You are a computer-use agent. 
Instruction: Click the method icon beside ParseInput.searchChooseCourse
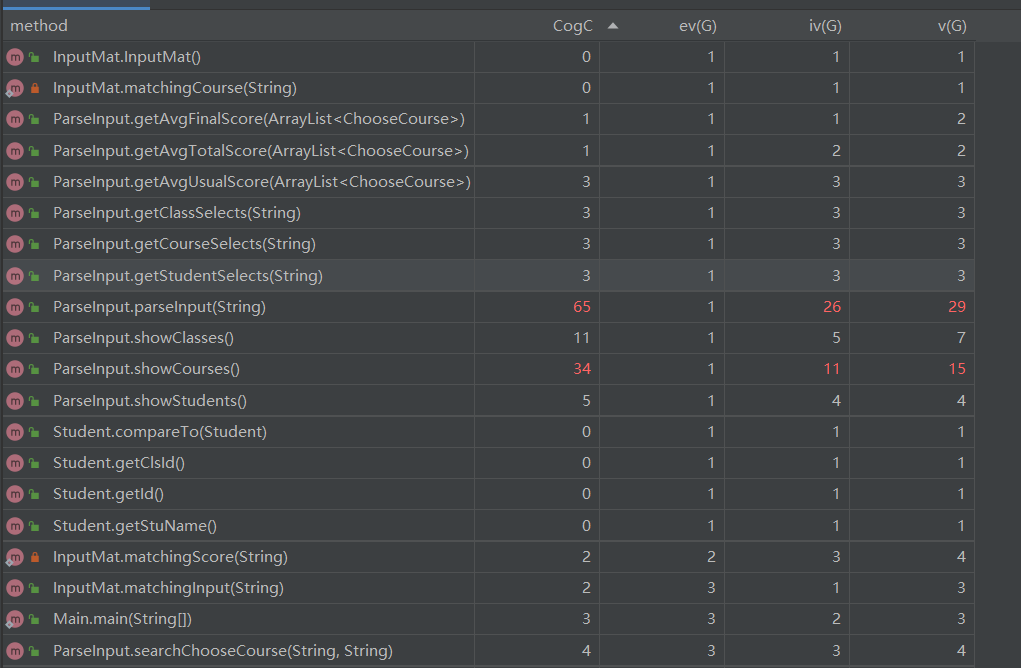click(15, 651)
